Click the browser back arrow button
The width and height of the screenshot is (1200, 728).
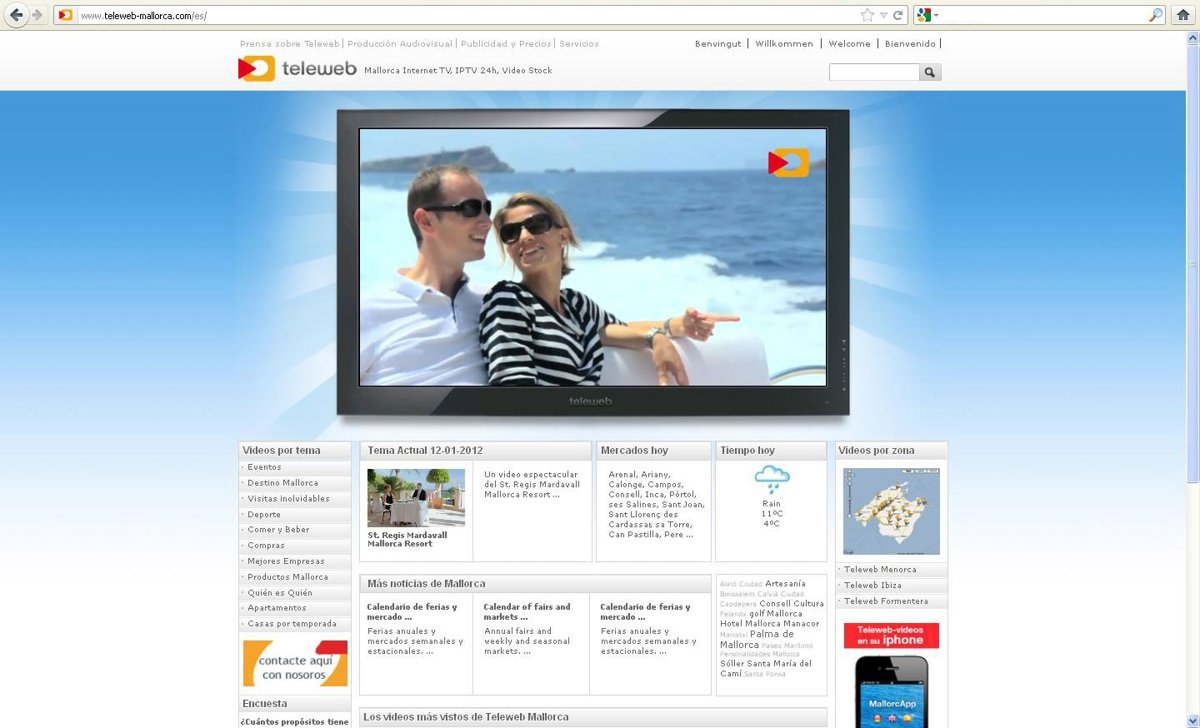coord(16,15)
